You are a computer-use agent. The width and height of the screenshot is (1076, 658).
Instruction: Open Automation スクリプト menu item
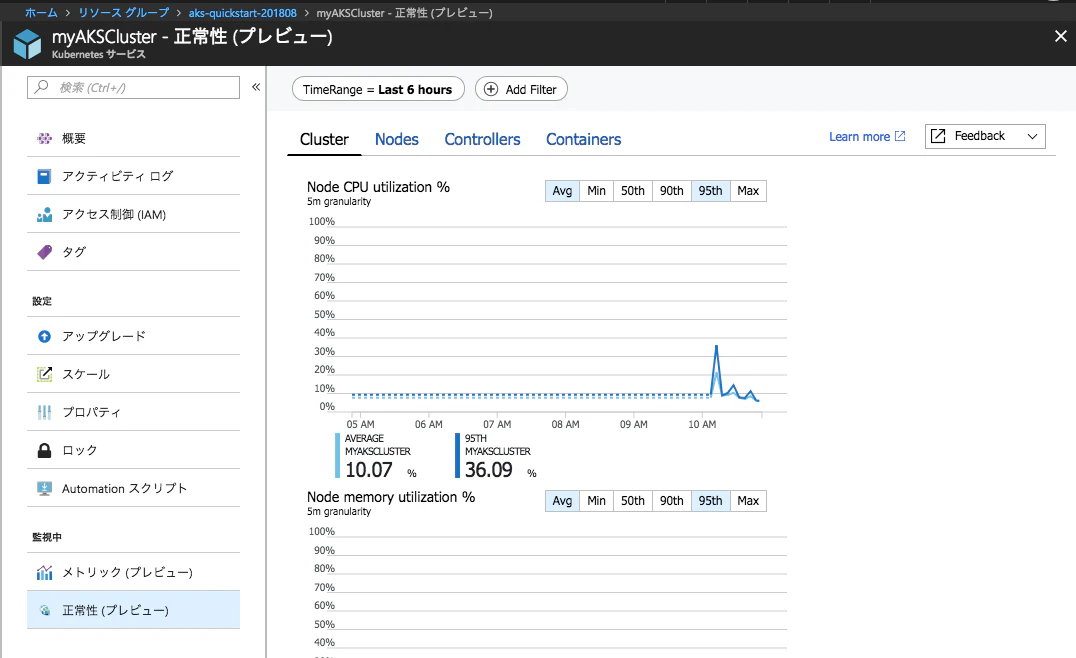click(133, 489)
